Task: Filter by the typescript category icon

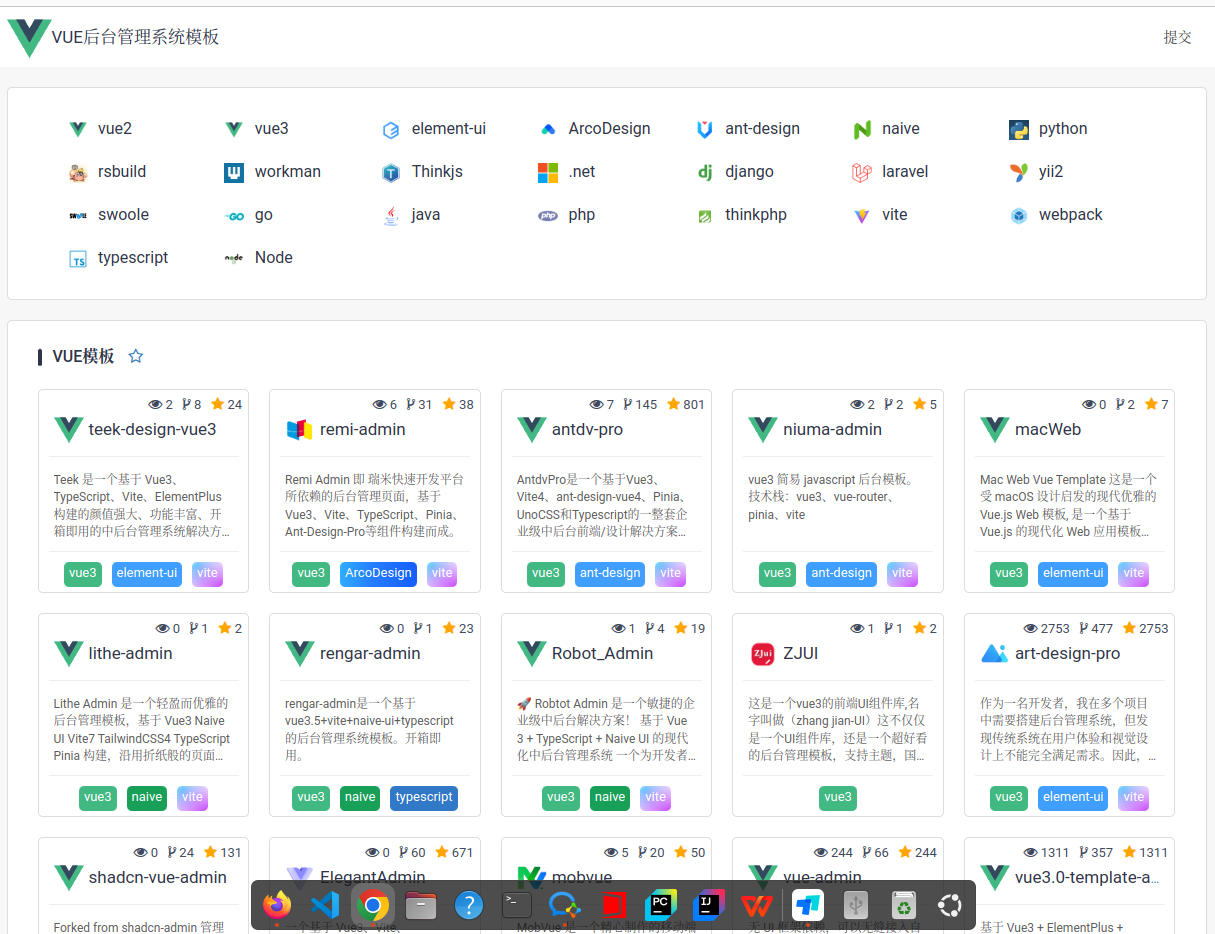Action: tap(78, 258)
